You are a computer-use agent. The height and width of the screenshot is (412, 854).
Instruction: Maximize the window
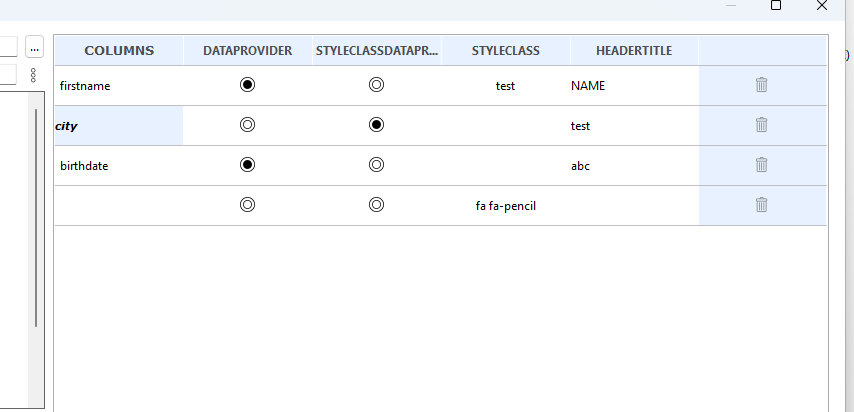coord(776,5)
